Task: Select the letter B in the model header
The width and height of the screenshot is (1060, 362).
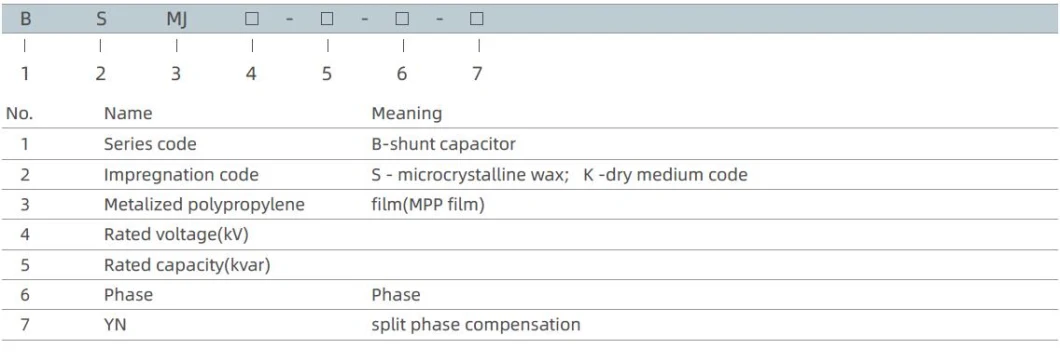Action: (x=26, y=20)
